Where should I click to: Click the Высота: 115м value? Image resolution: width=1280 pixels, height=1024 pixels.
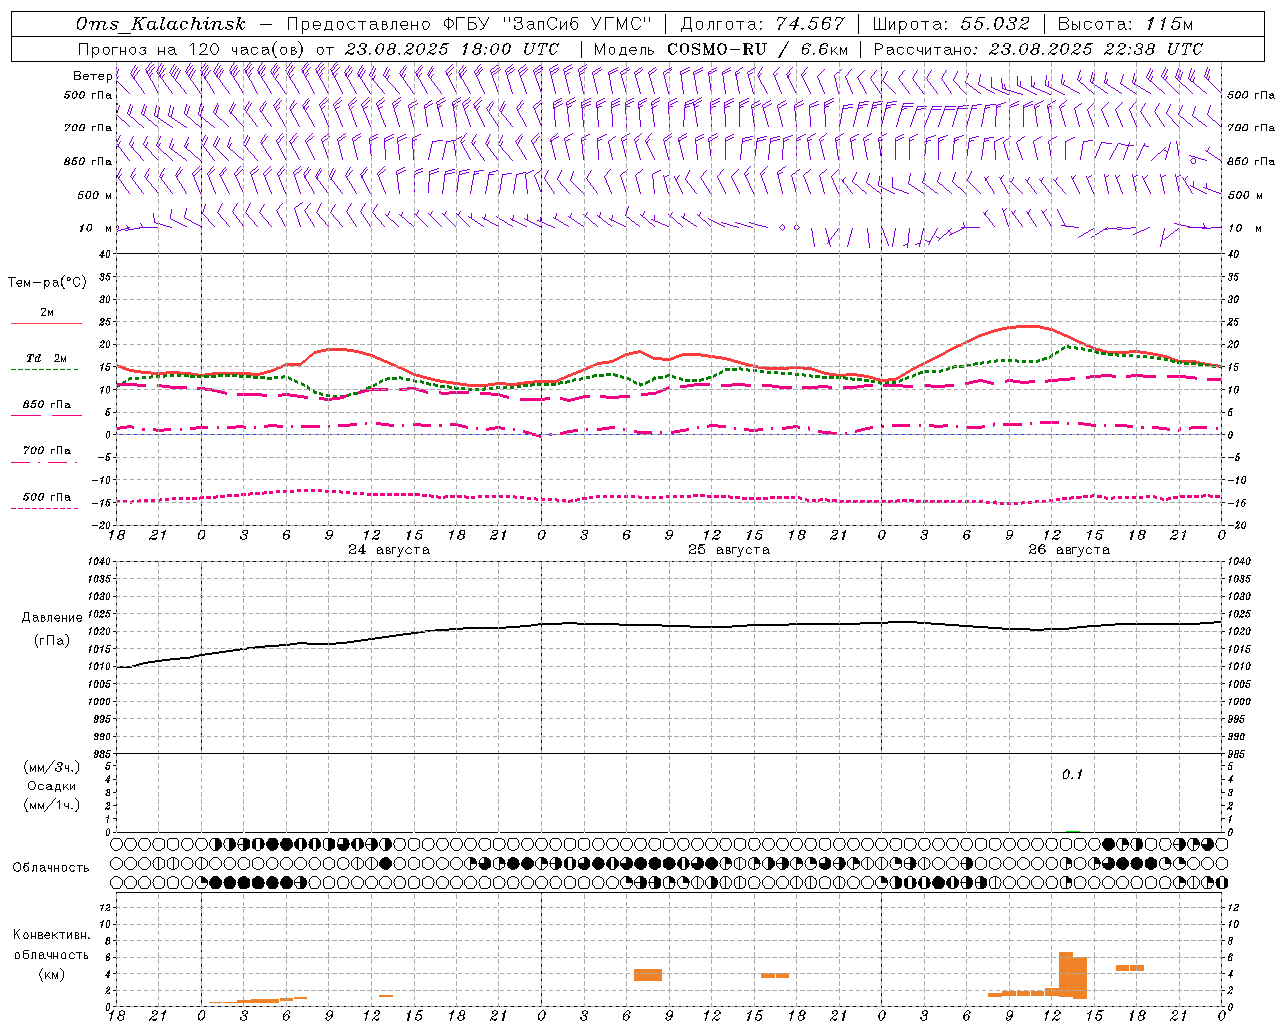(1125, 24)
